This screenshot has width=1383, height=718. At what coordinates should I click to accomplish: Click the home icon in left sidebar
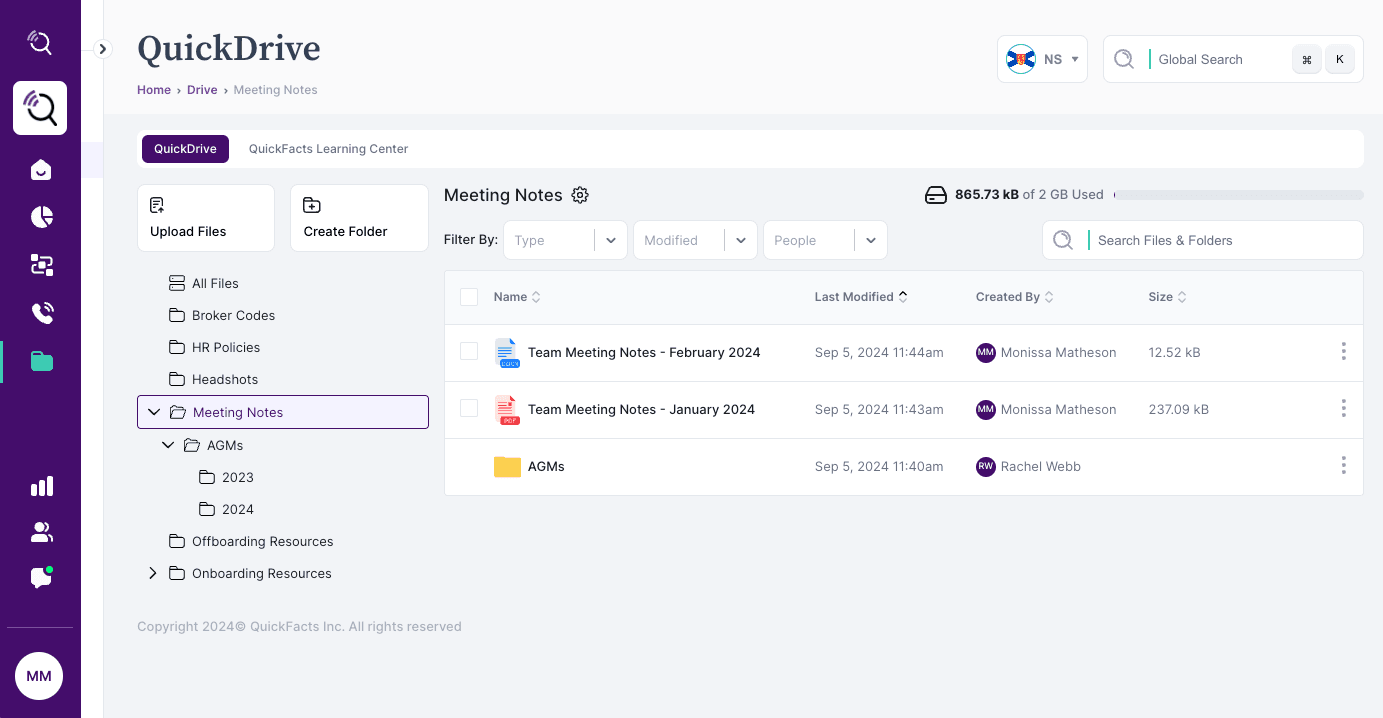point(41,170)
